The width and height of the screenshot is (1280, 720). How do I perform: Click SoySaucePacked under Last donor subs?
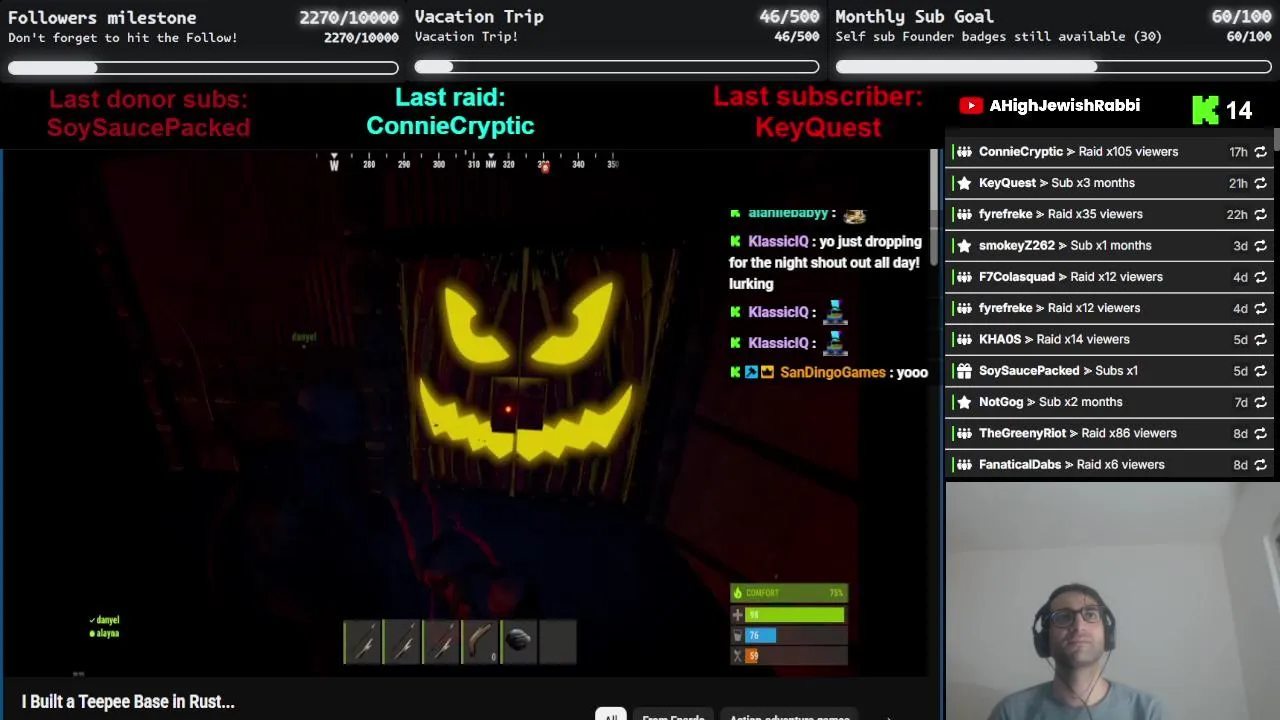148,128
